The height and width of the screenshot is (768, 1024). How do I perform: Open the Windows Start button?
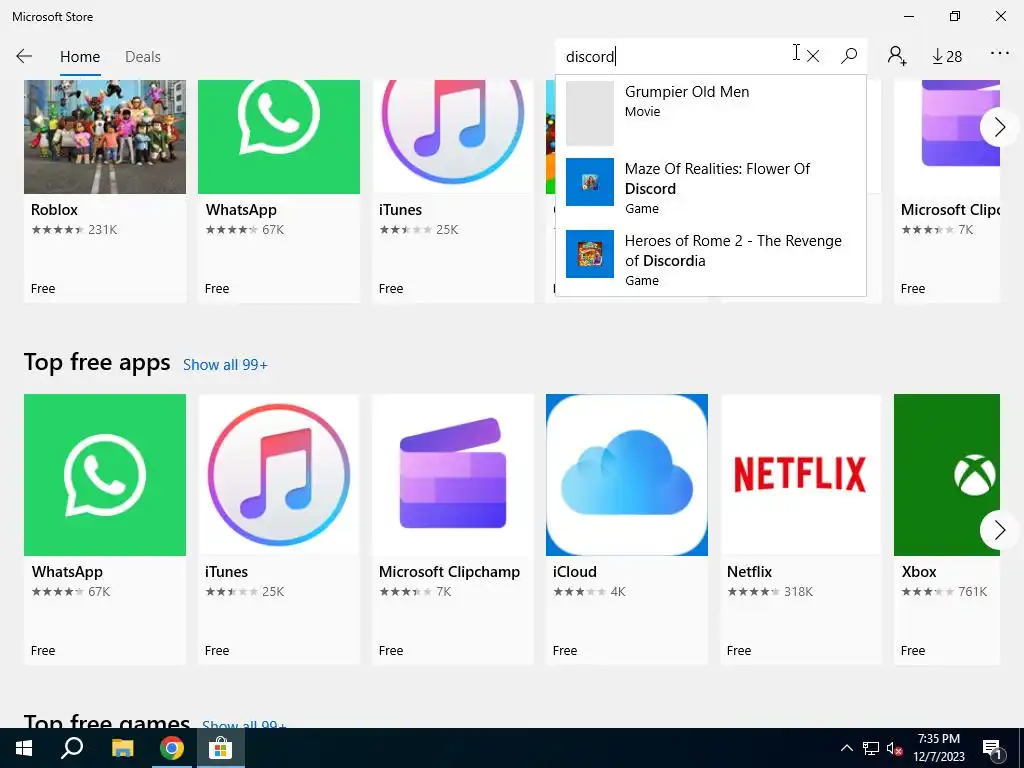pyautogui.click(x=24, y=748)
